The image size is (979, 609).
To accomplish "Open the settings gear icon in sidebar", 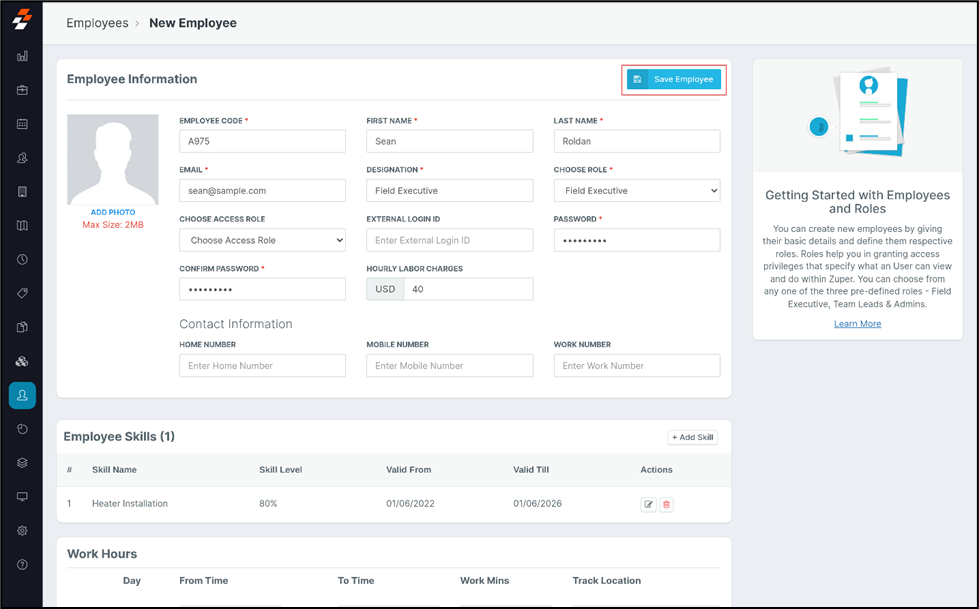I will point(22,531).
